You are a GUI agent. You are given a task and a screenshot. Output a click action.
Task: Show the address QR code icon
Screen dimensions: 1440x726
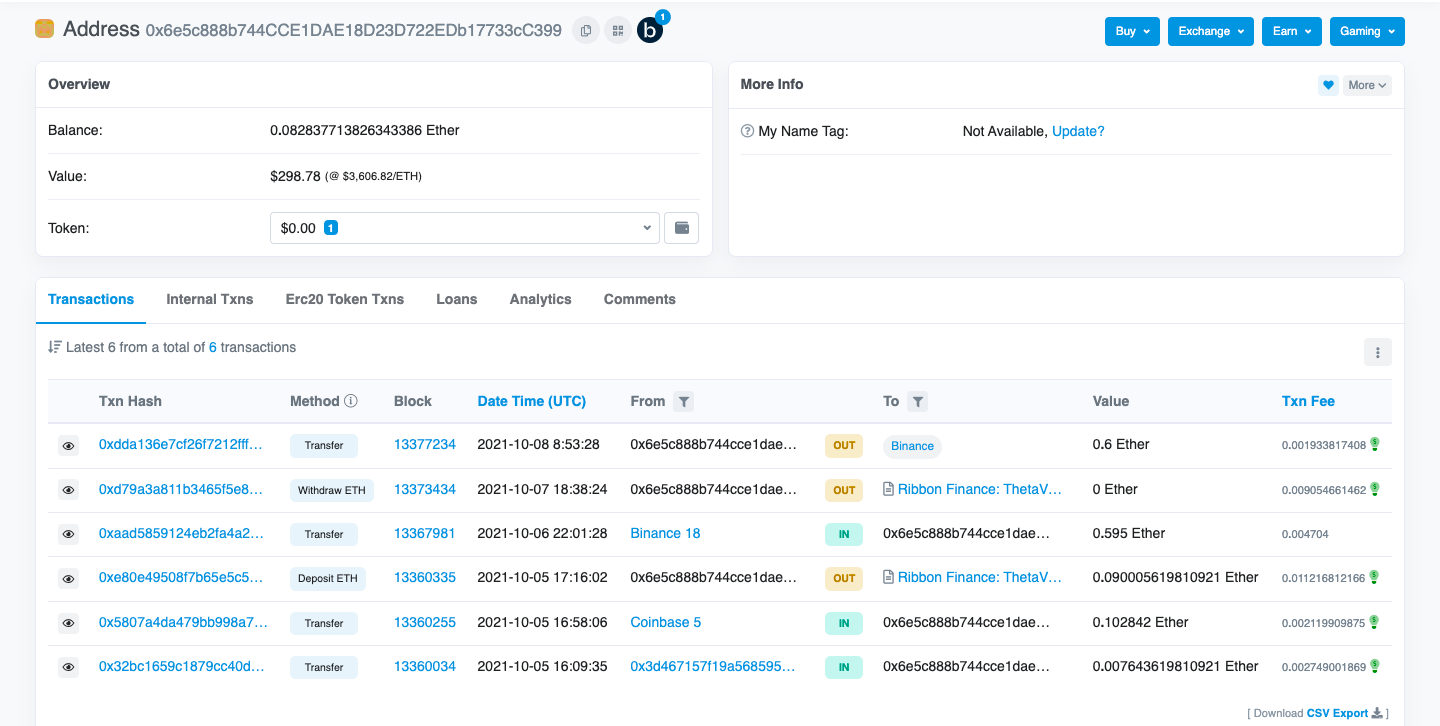[618, 31]
